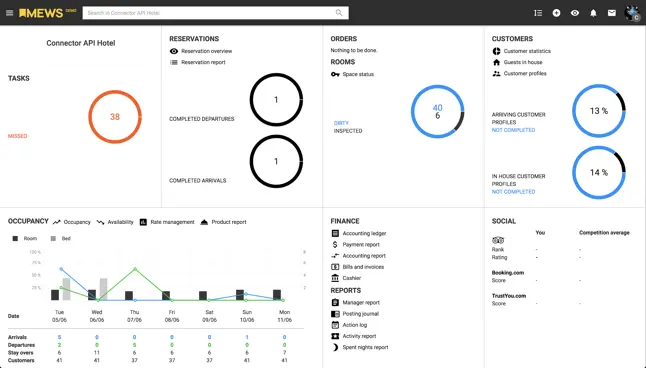Open Accounting ledger
This screenshot has height=368, width=646.
(x=364, y=233)
